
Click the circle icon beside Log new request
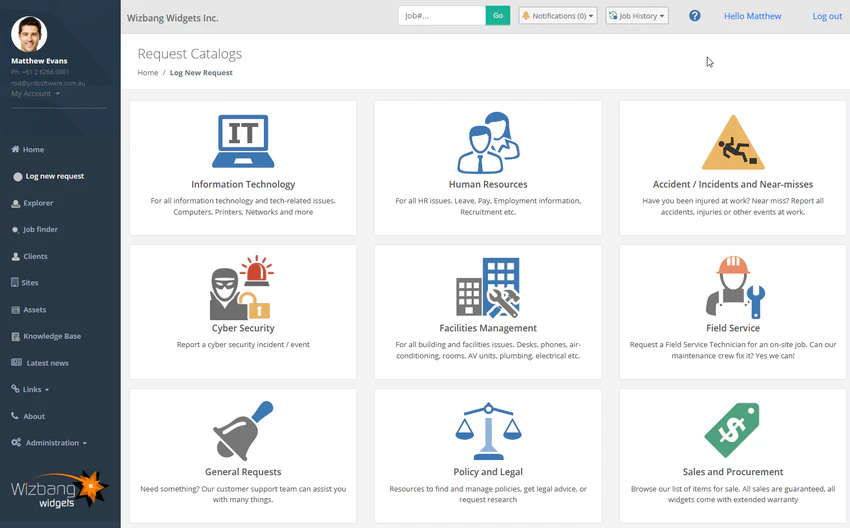point(18,177)
